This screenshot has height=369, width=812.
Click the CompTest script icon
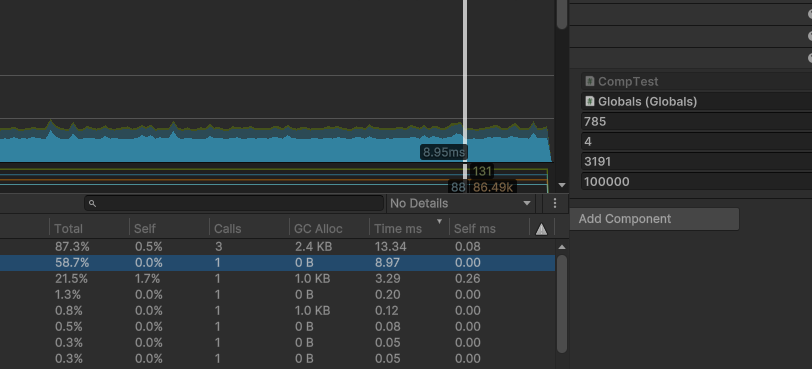tap(589, 81)
